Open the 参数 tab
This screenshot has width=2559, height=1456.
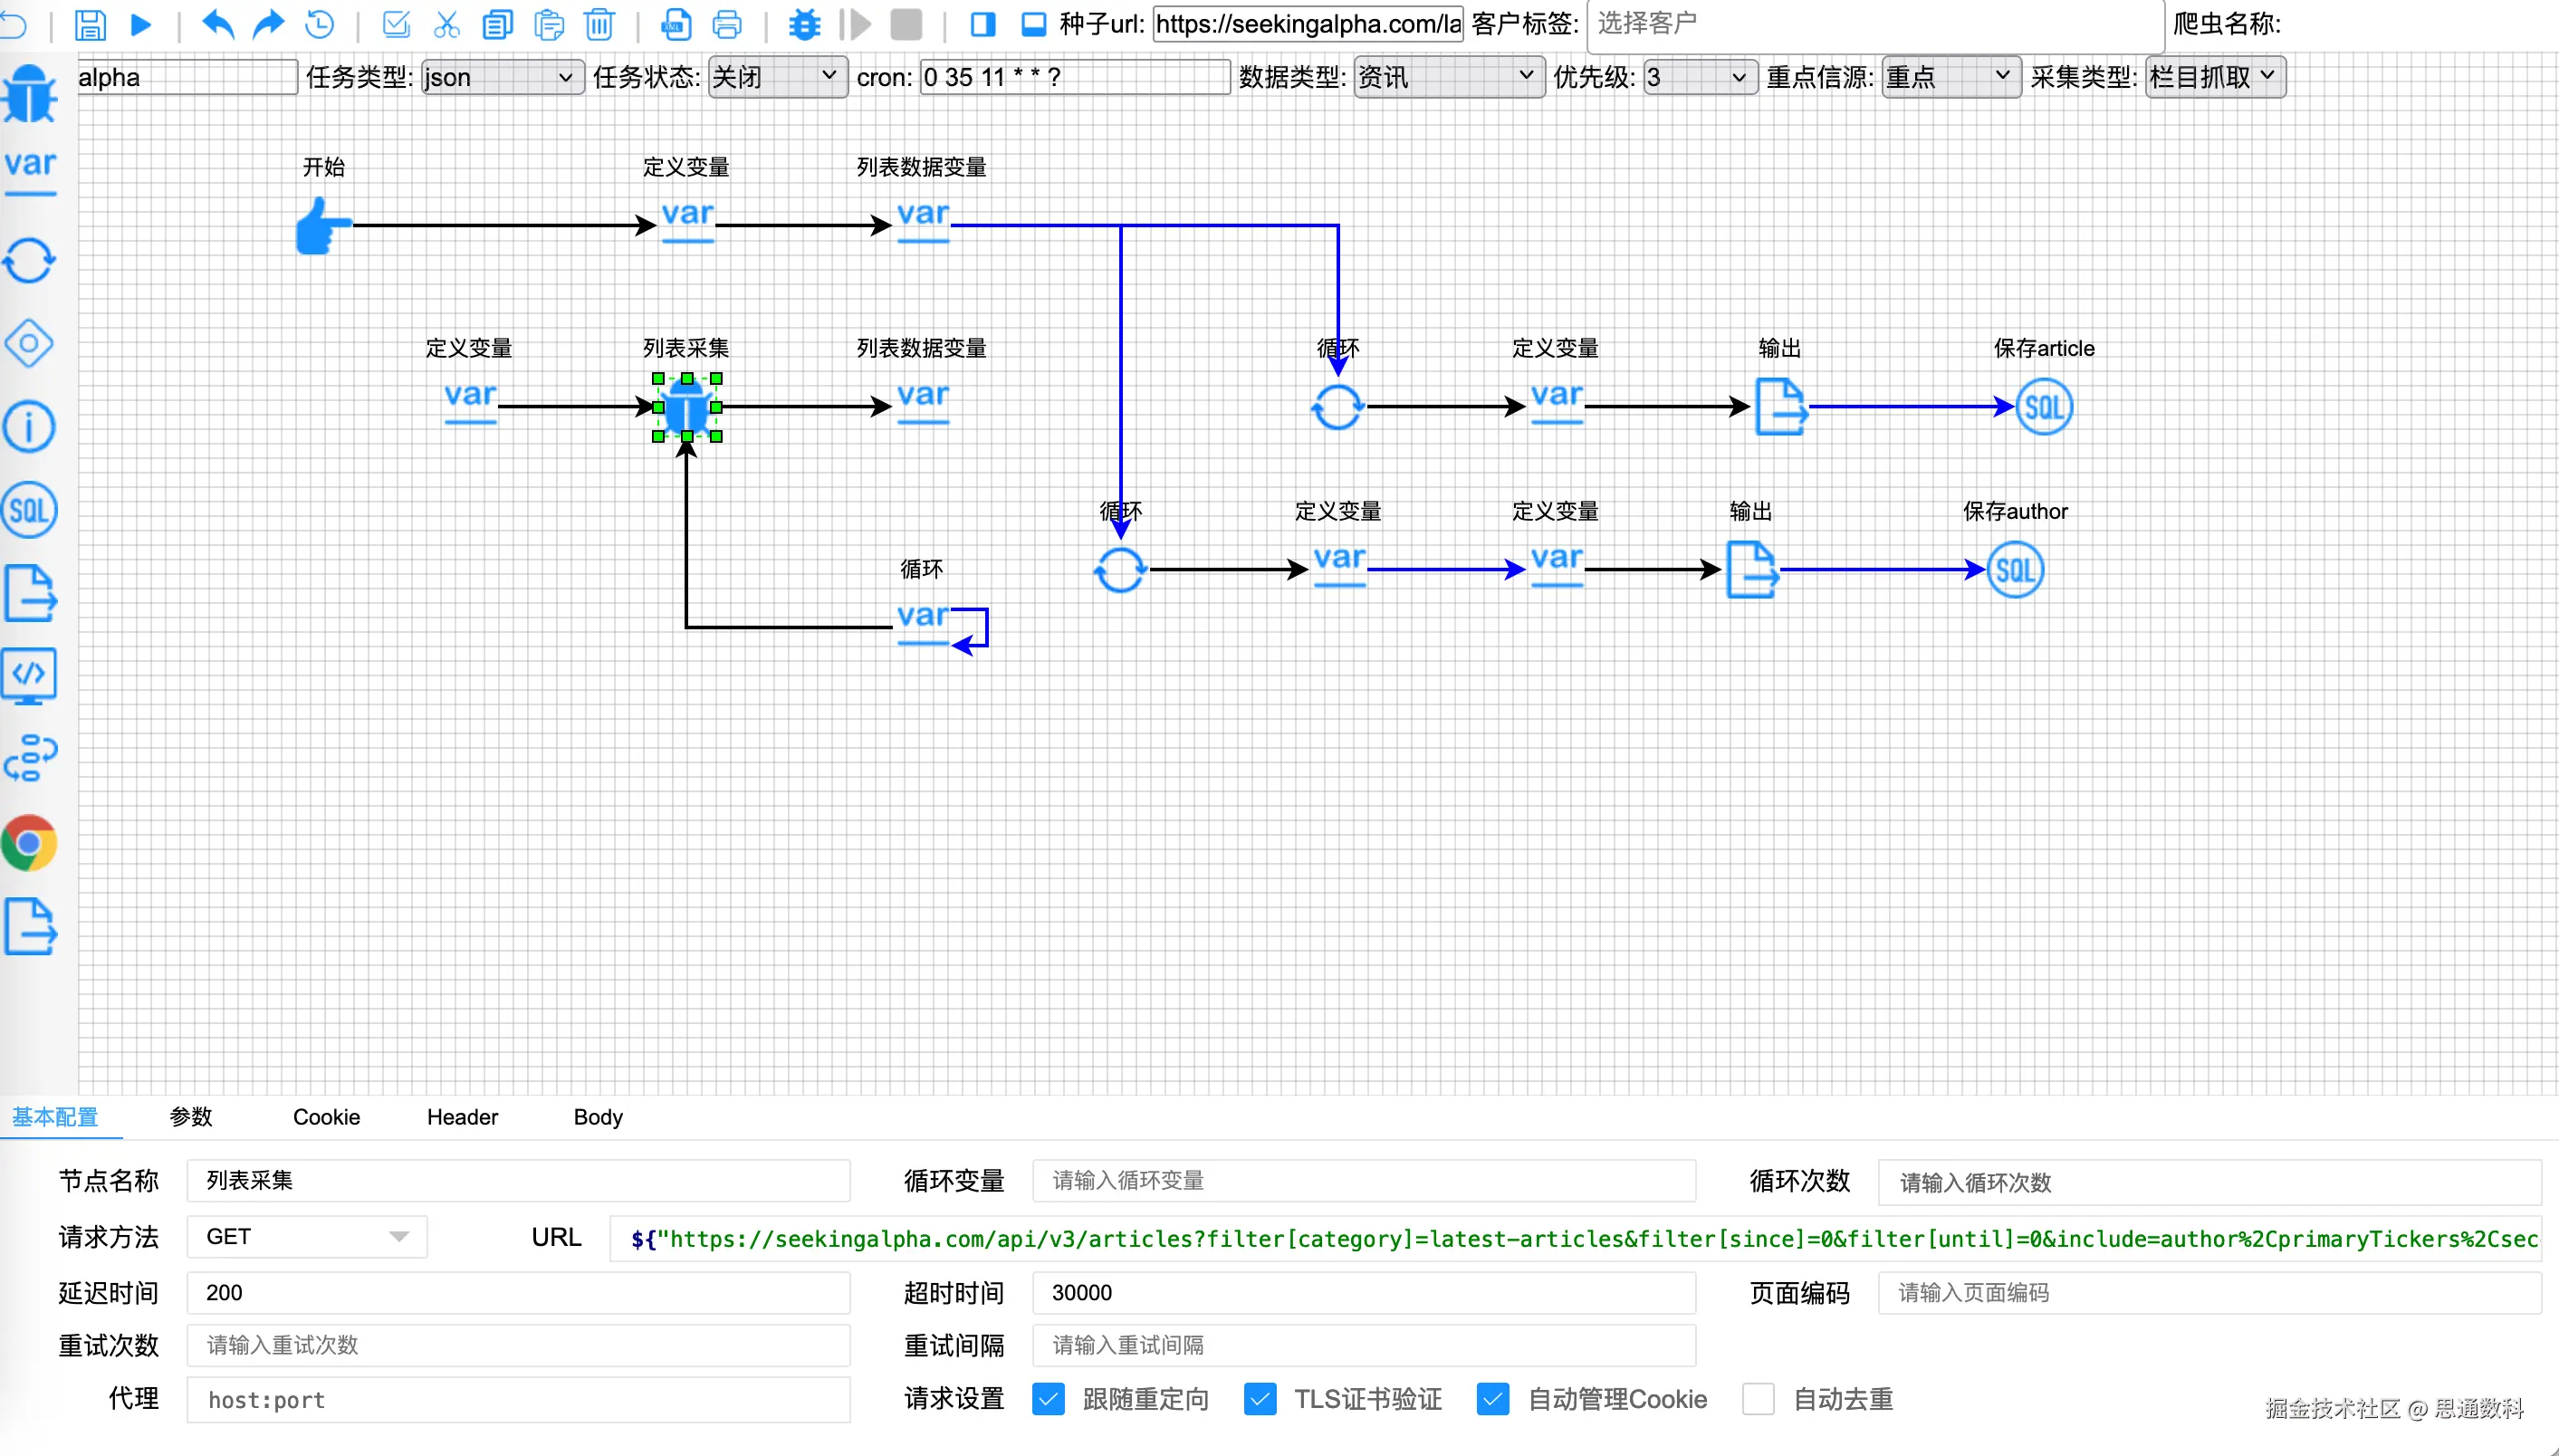click(190, 1117)
